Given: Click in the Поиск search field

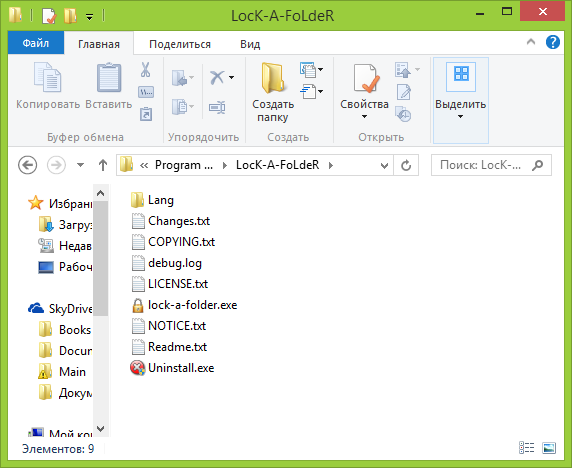Looking at the screenshot, I should (480, 165).
